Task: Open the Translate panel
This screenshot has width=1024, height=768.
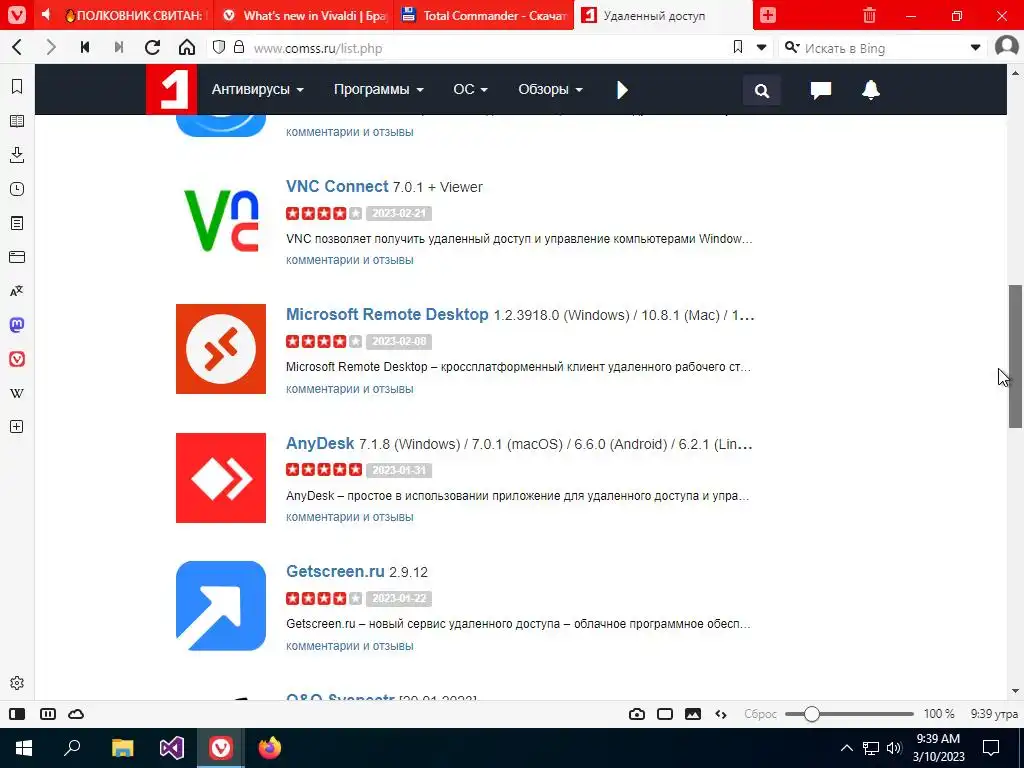Action: pos(17,291)
